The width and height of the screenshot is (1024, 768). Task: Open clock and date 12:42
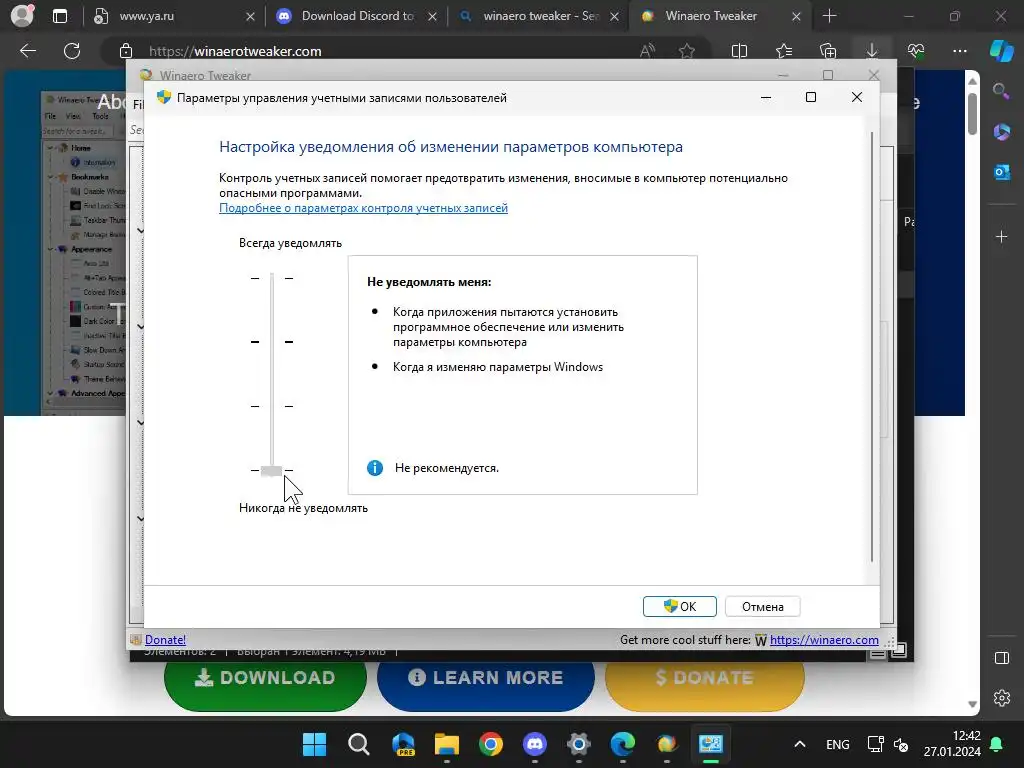pos(952,744)
